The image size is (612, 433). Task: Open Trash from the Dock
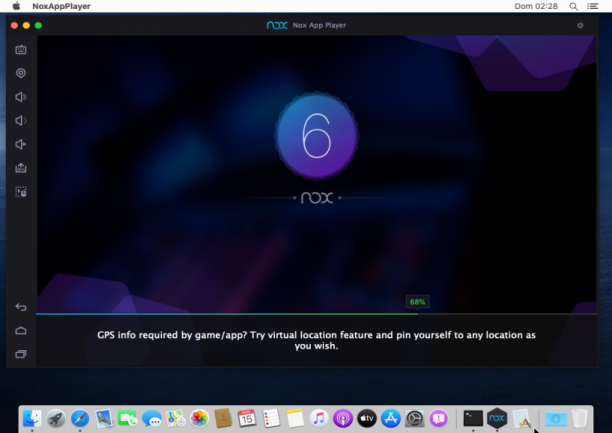click(x=580, y=419)
